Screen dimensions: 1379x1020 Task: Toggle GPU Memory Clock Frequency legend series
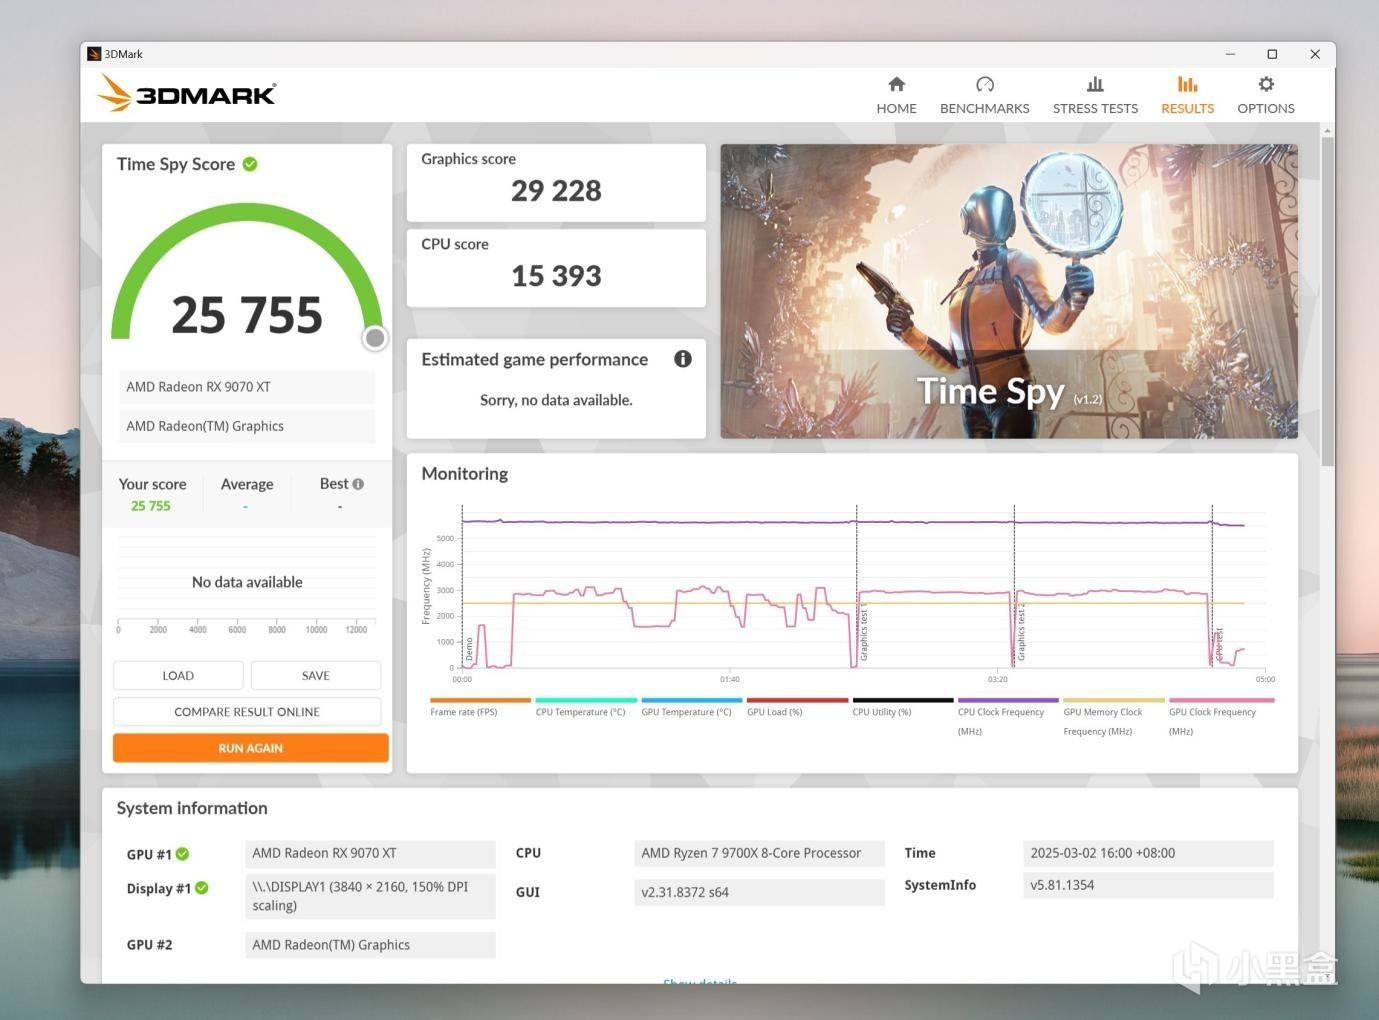pos(1113,716)
